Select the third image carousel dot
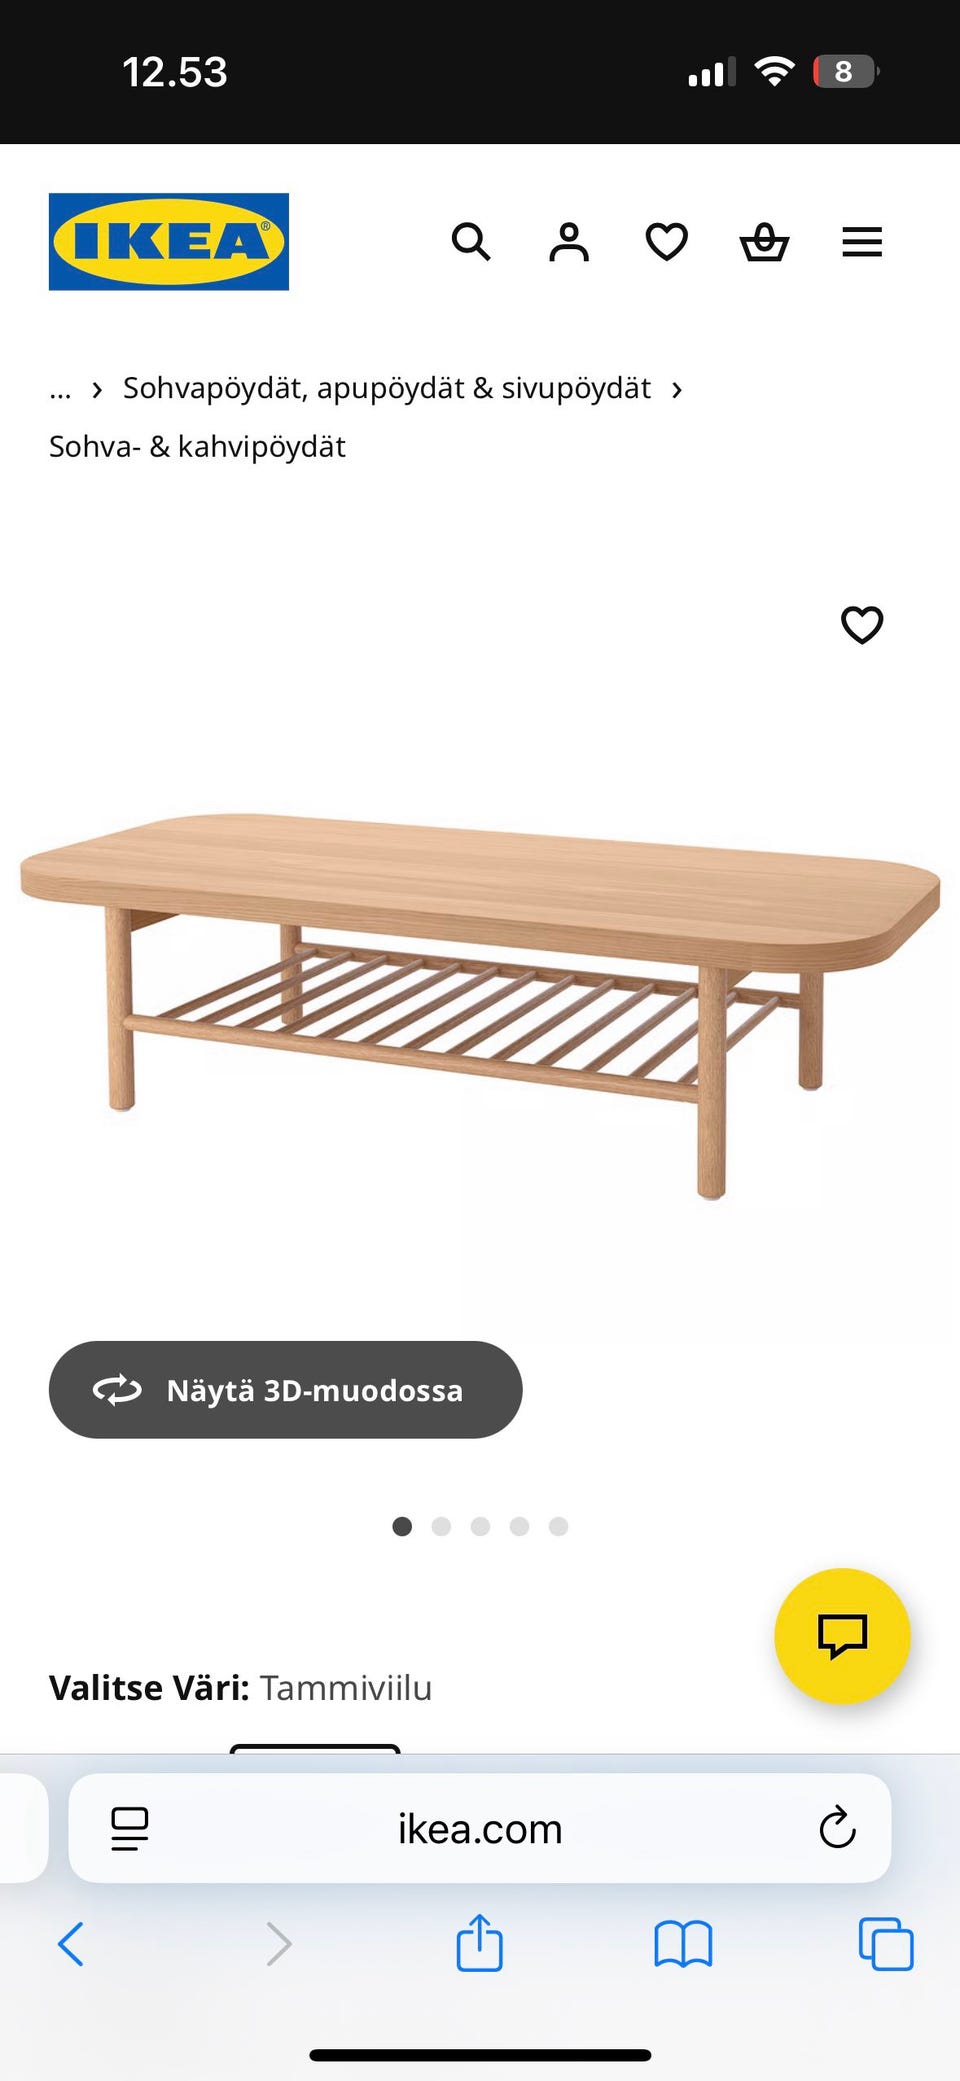The height and width of the screenshot is (2081, 960). [480, 1526]
